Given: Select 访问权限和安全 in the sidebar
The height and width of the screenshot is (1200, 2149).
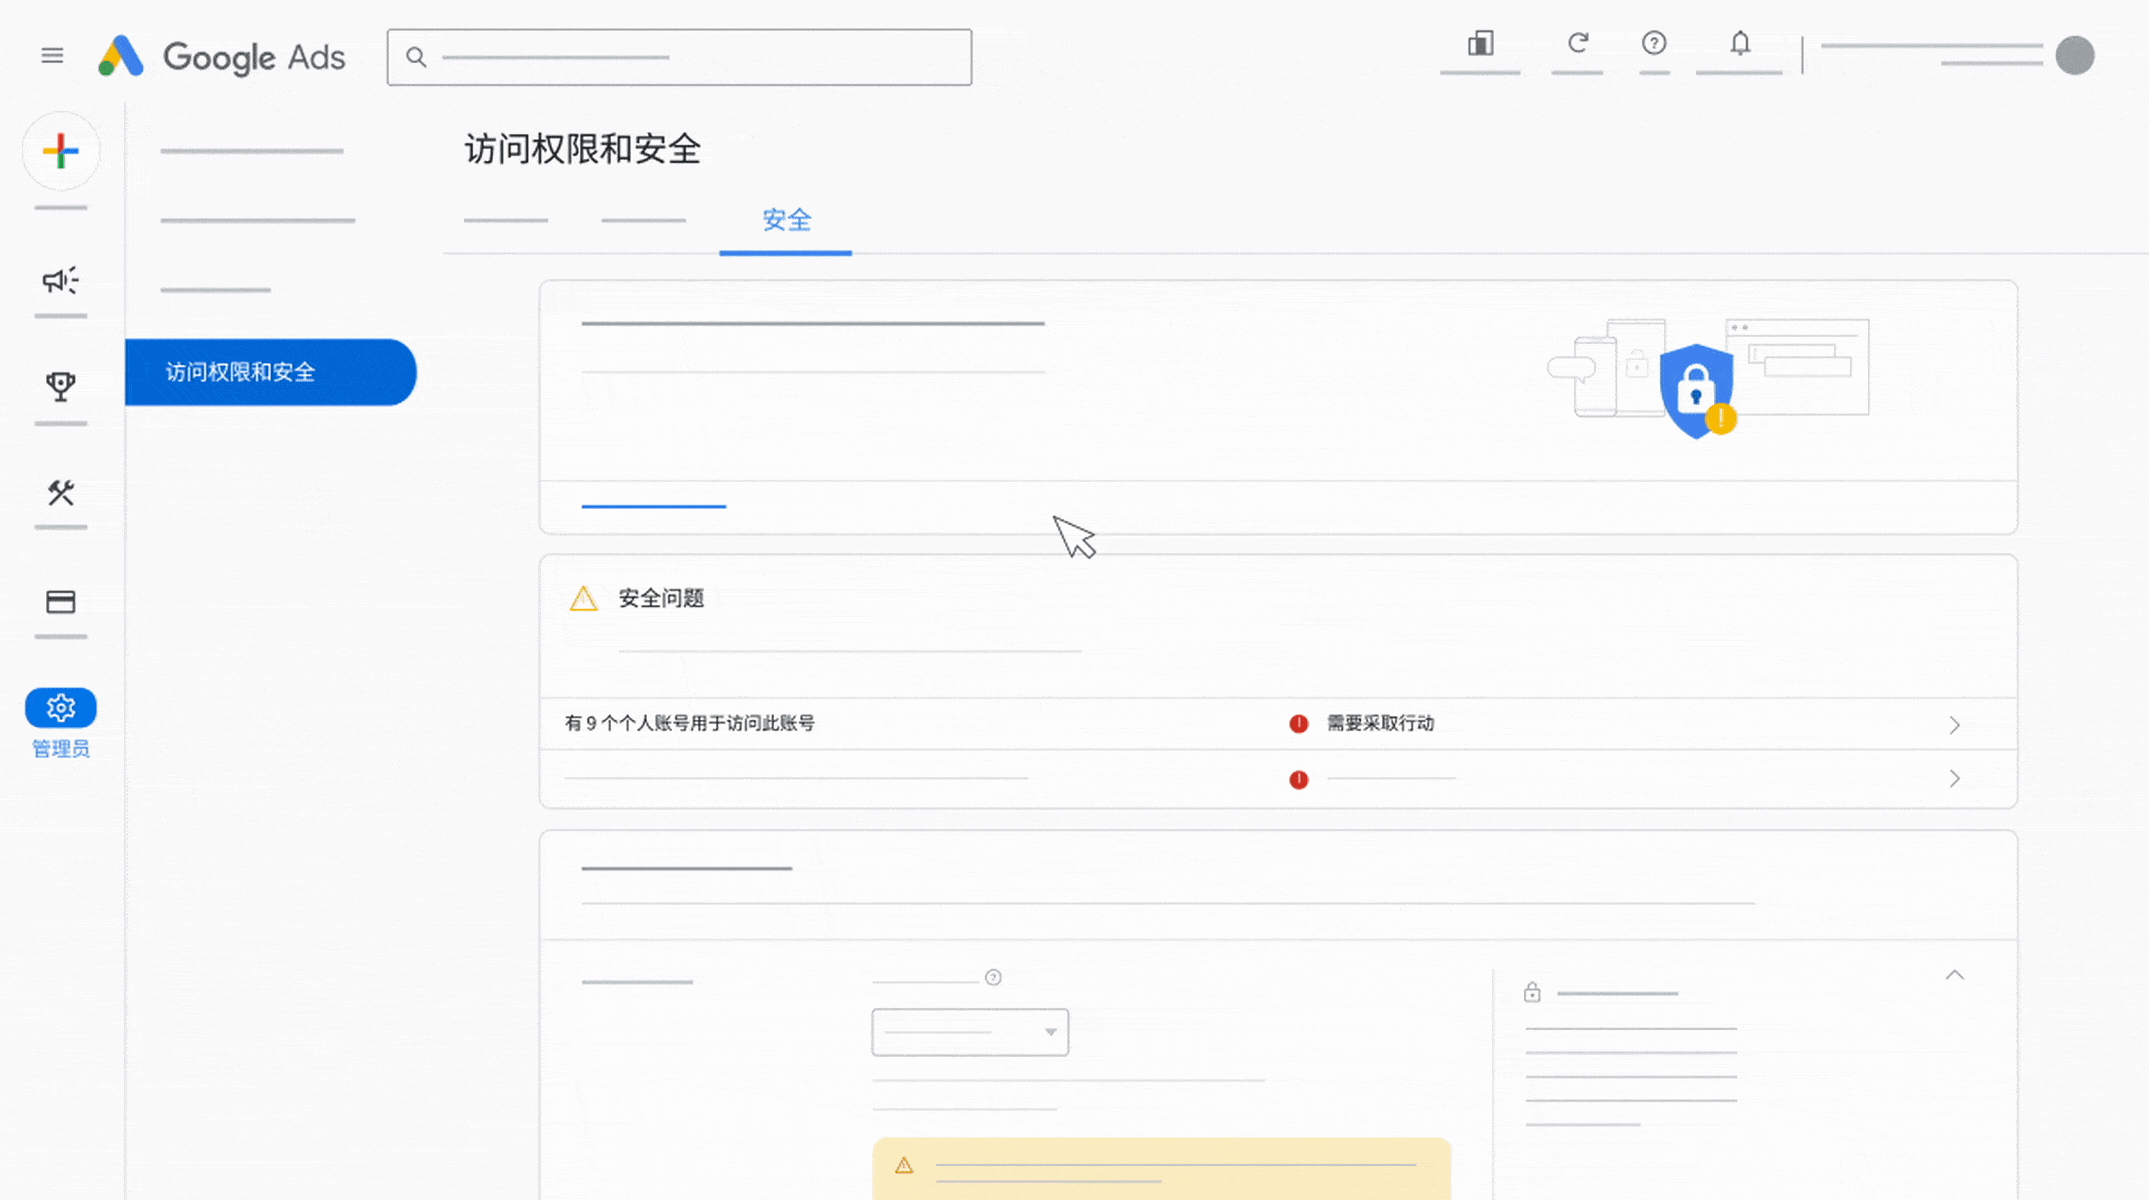Looking at the screenshot, I should 241,372.
